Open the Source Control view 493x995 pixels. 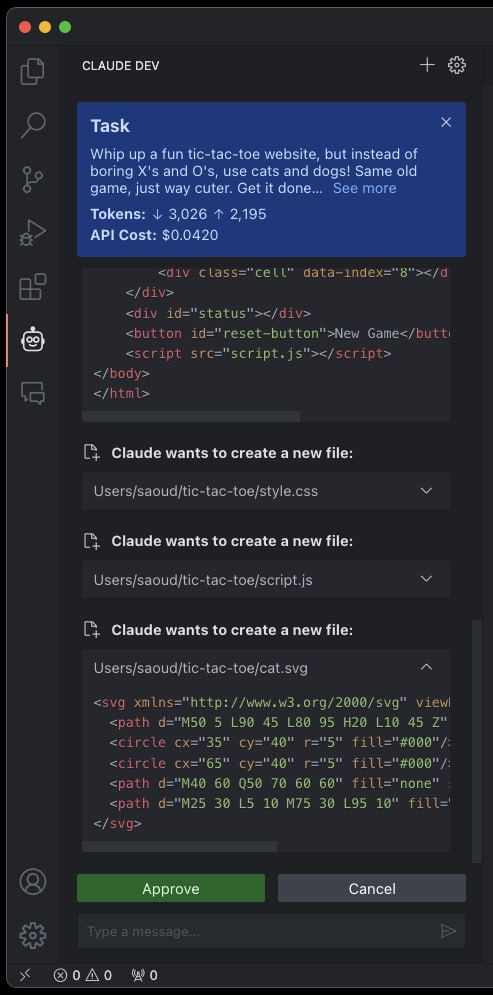click(32, 180)
